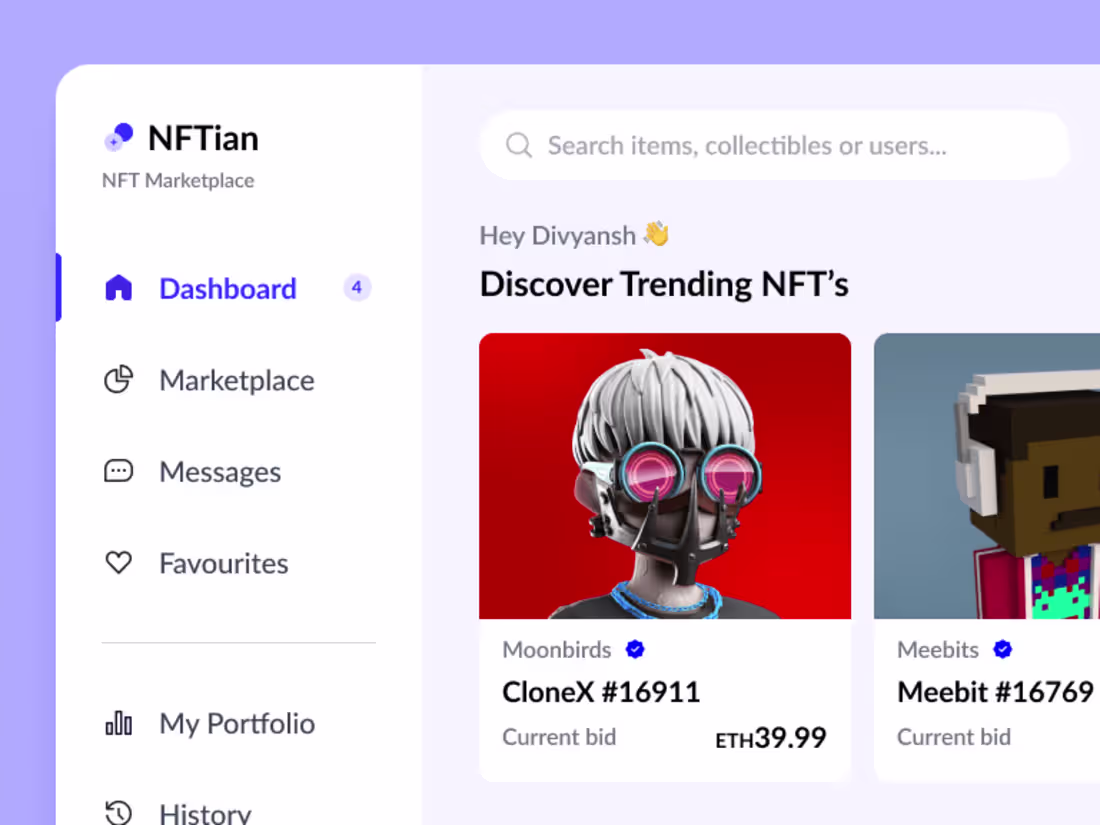Open the Messages chat bubble icon
Screen dimensions: 1100x825
click(119, 471)
